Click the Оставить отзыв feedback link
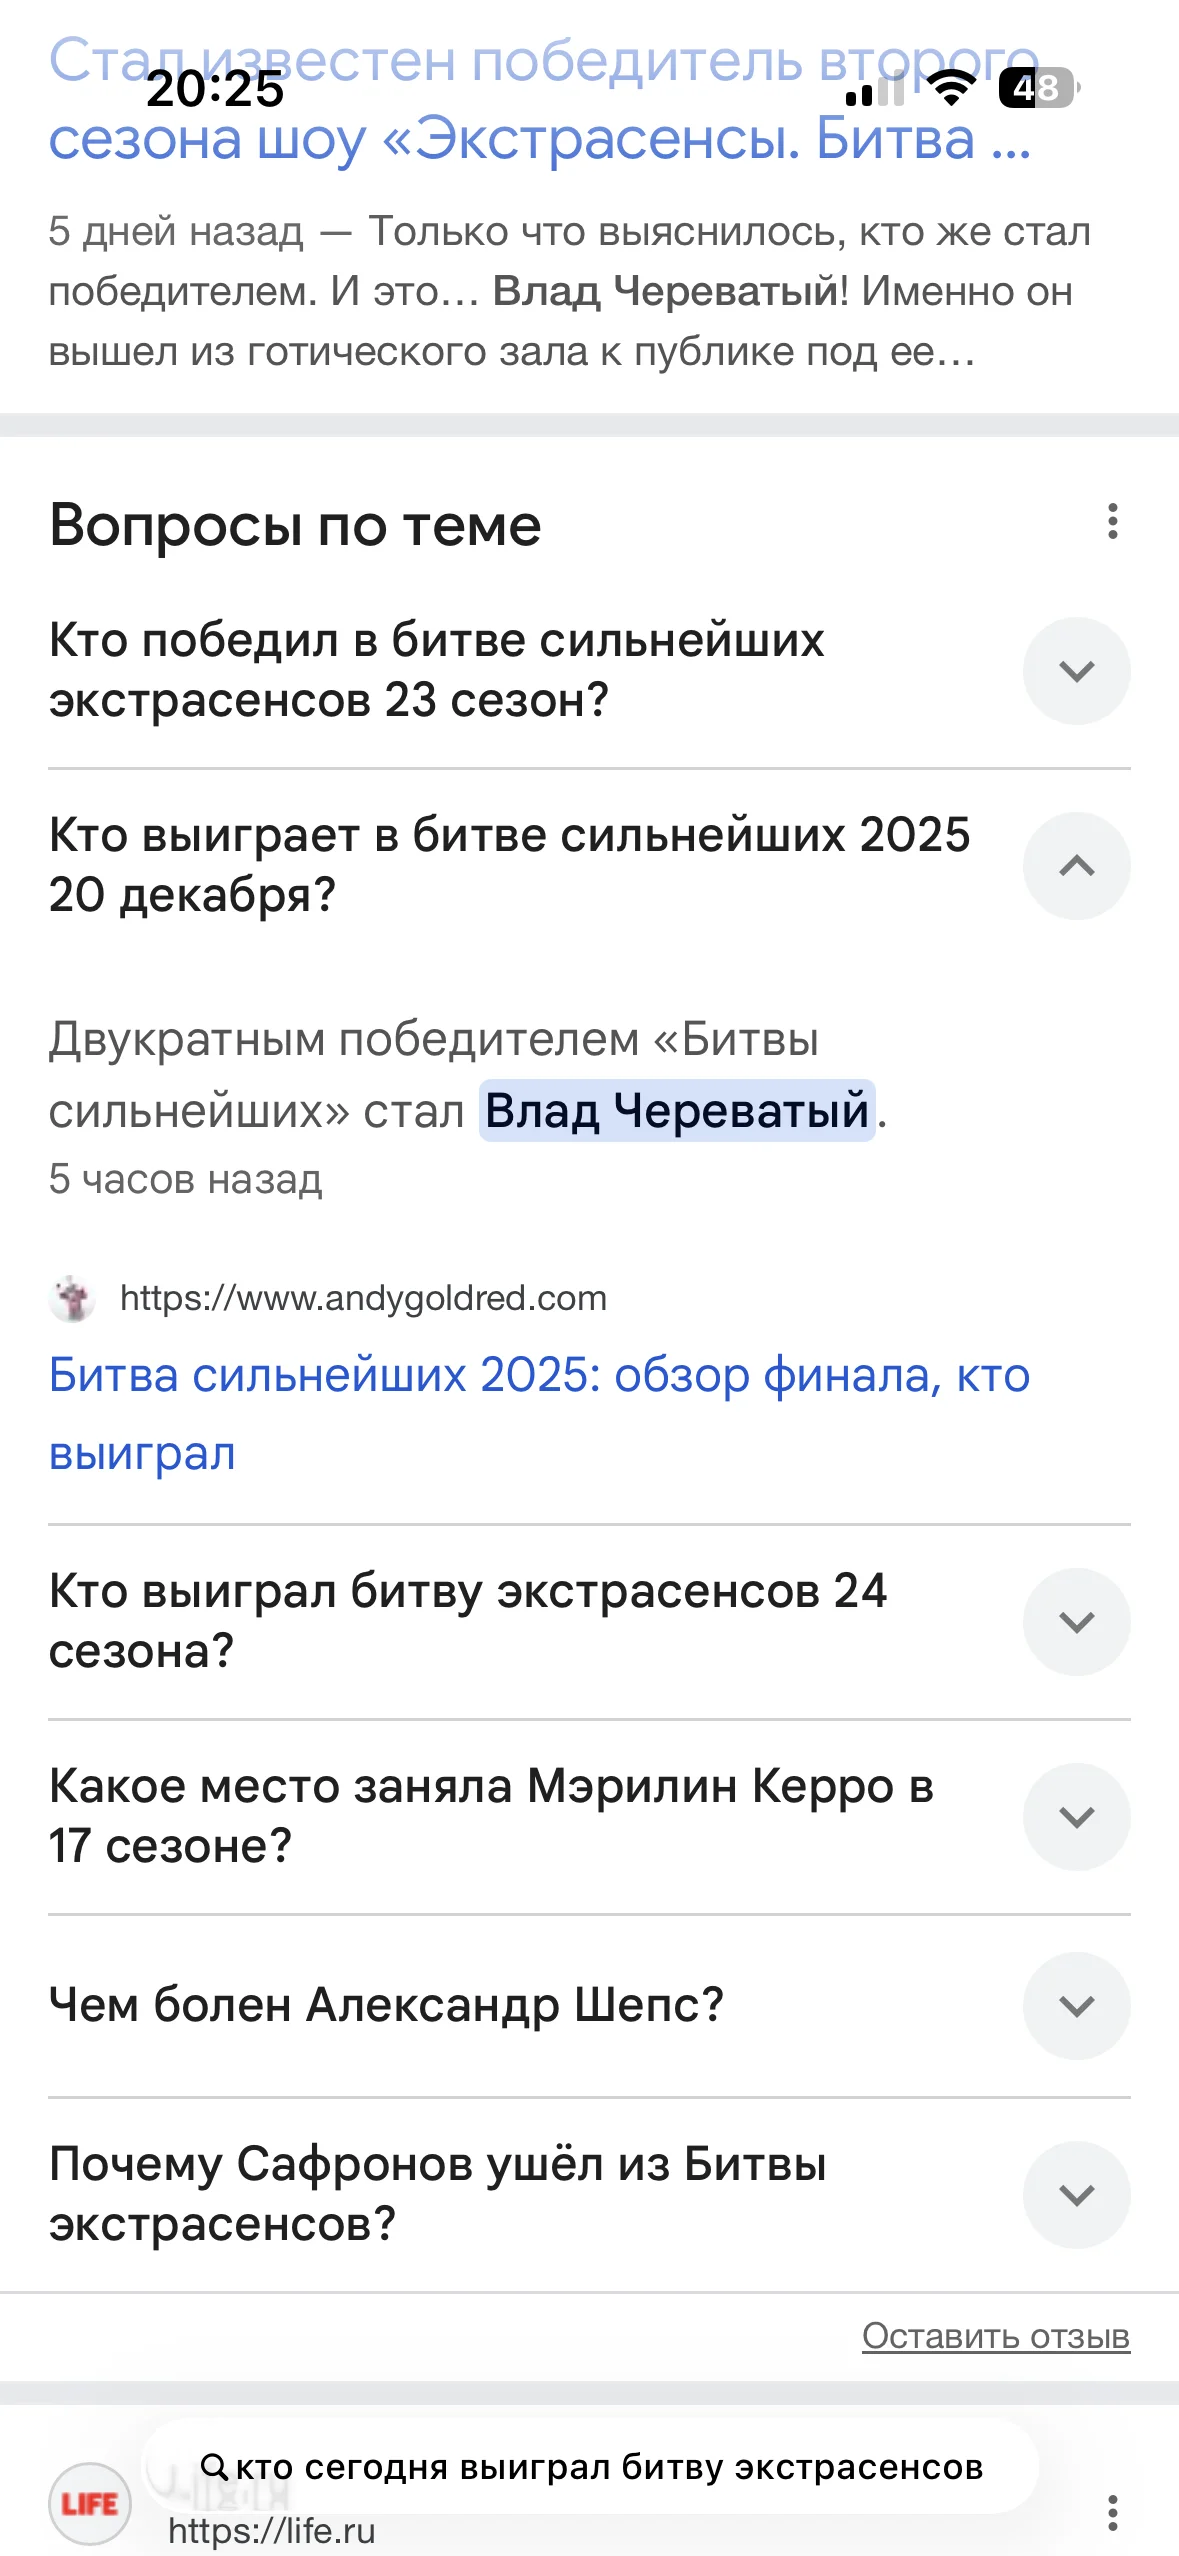Image resolution: width=1179 pixels, height=2556 pixels. tap(995, 2336)
